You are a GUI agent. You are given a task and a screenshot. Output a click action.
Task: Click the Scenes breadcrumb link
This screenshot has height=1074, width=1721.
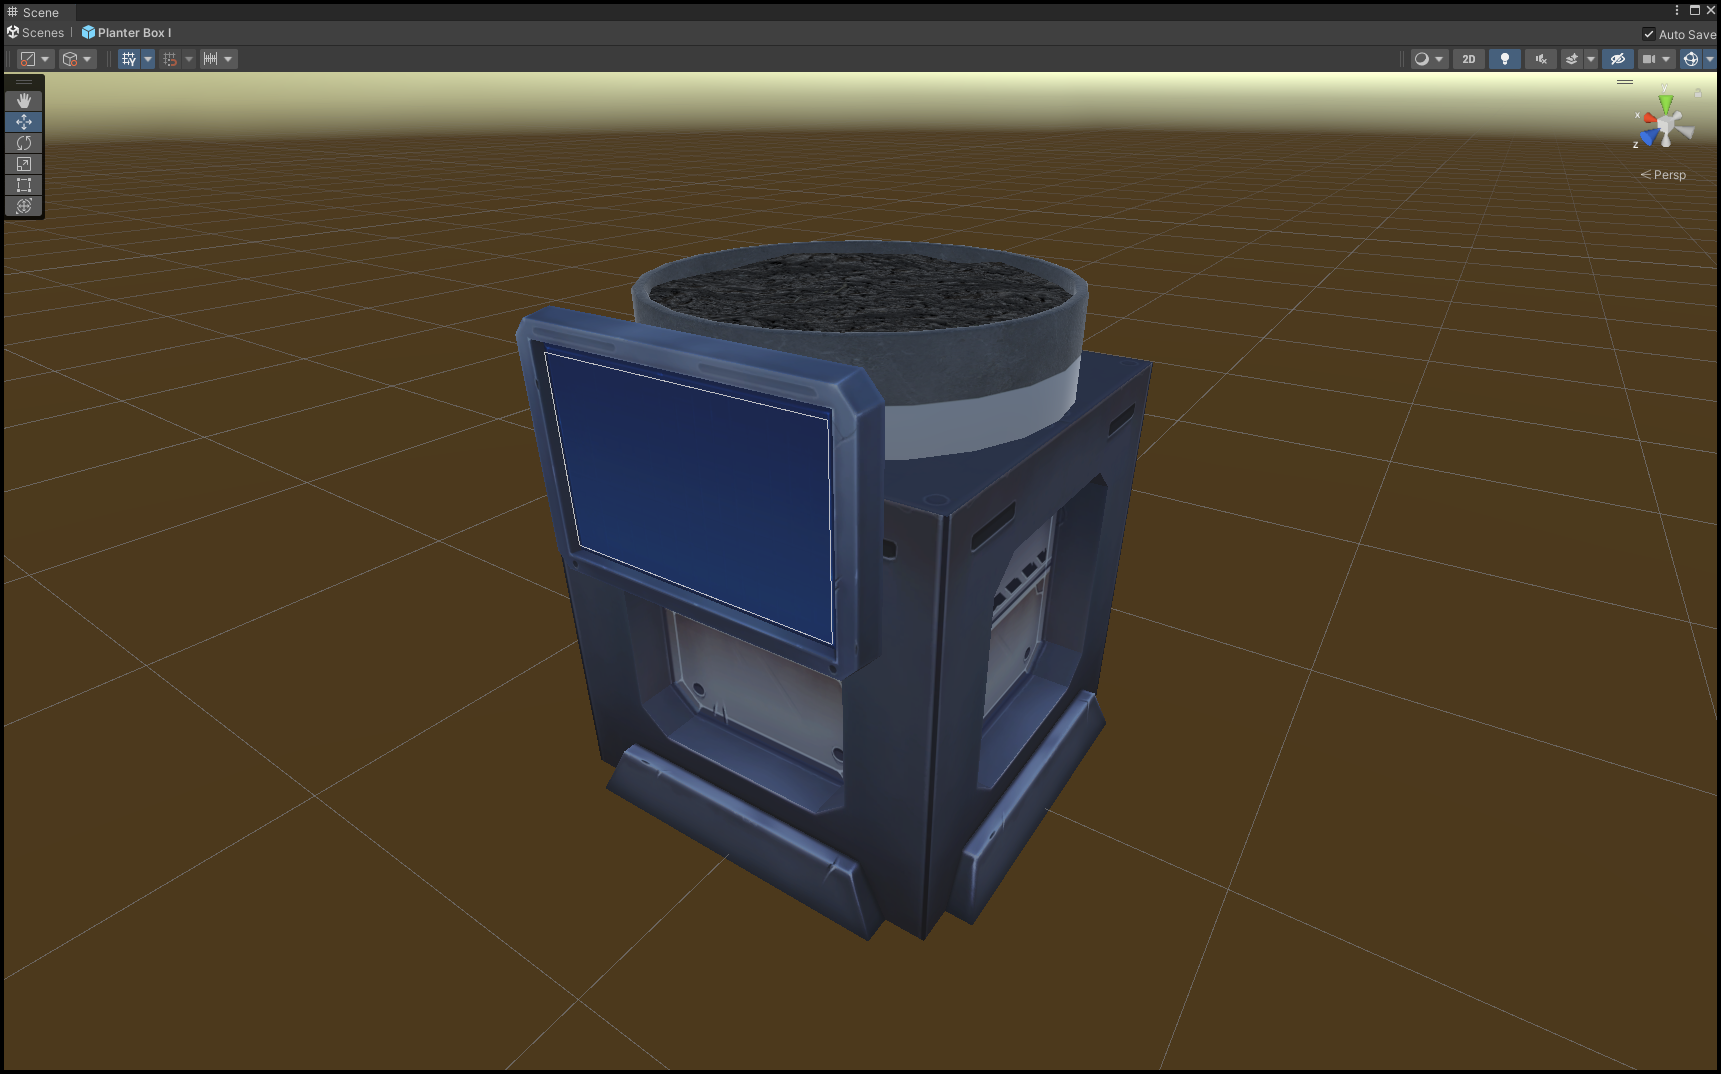coord(41,32)
